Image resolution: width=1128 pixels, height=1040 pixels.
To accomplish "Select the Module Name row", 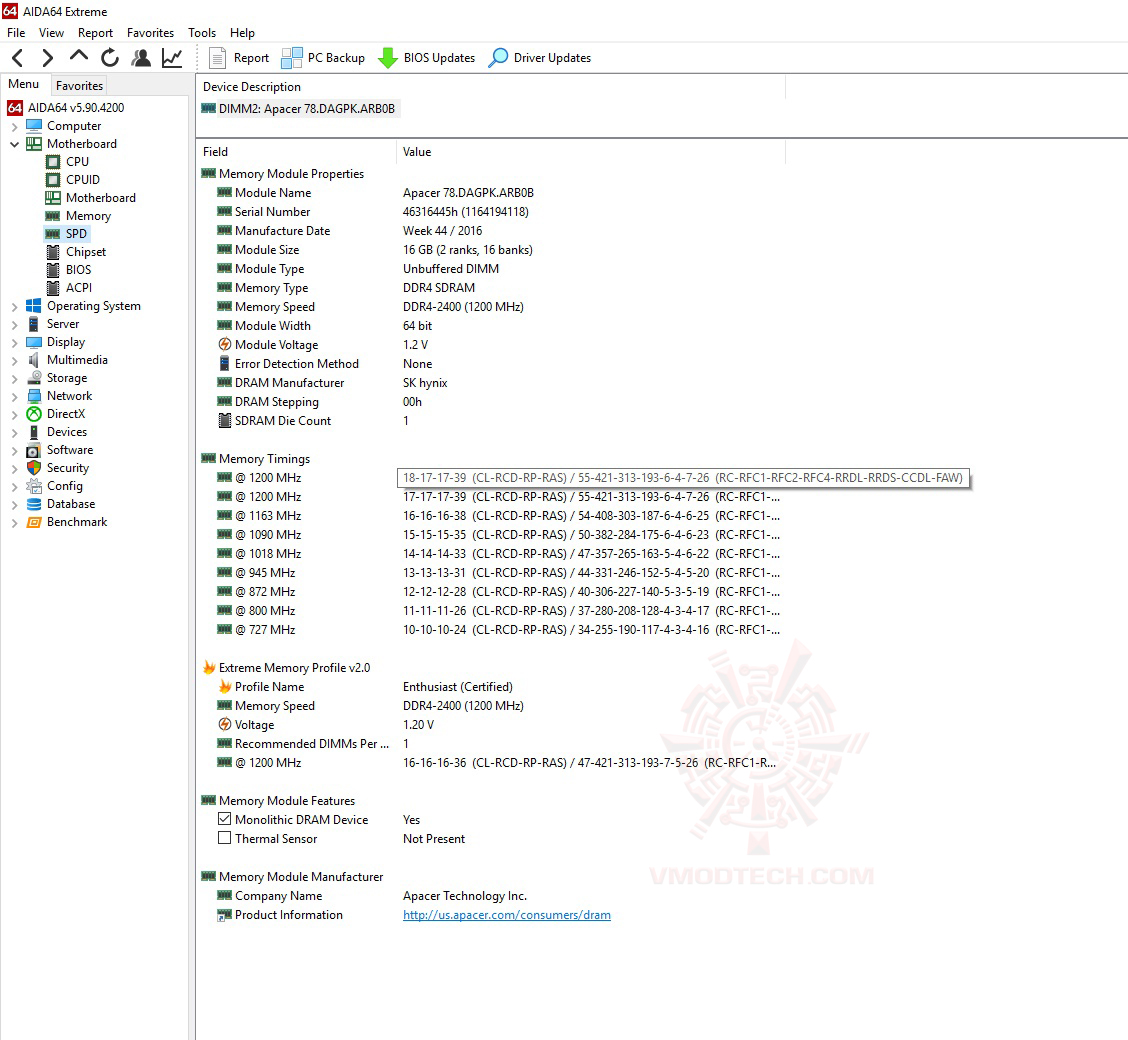I will (489, 193).
